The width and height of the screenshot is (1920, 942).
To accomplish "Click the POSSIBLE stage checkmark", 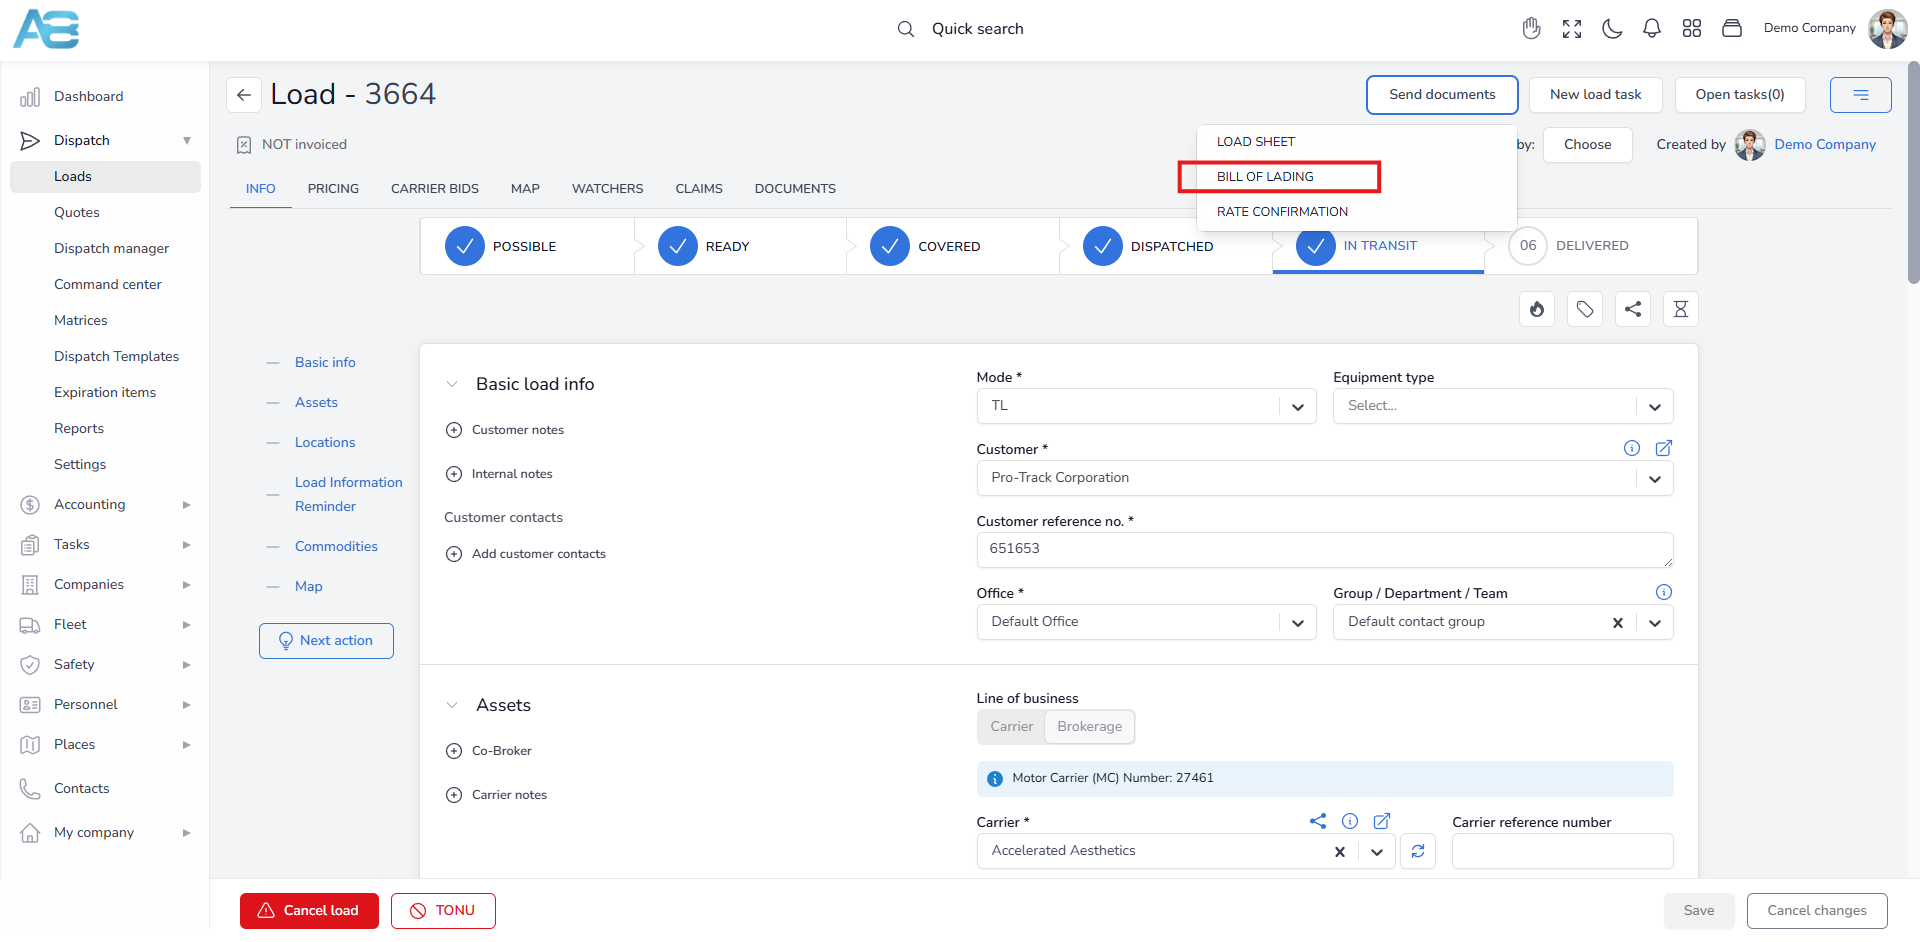I will tap(465, 246).
